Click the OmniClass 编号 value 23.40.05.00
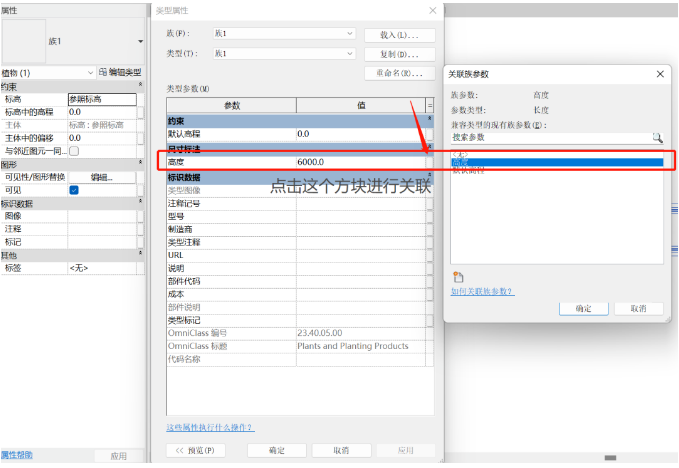679x468 pixels. [361, 333]
